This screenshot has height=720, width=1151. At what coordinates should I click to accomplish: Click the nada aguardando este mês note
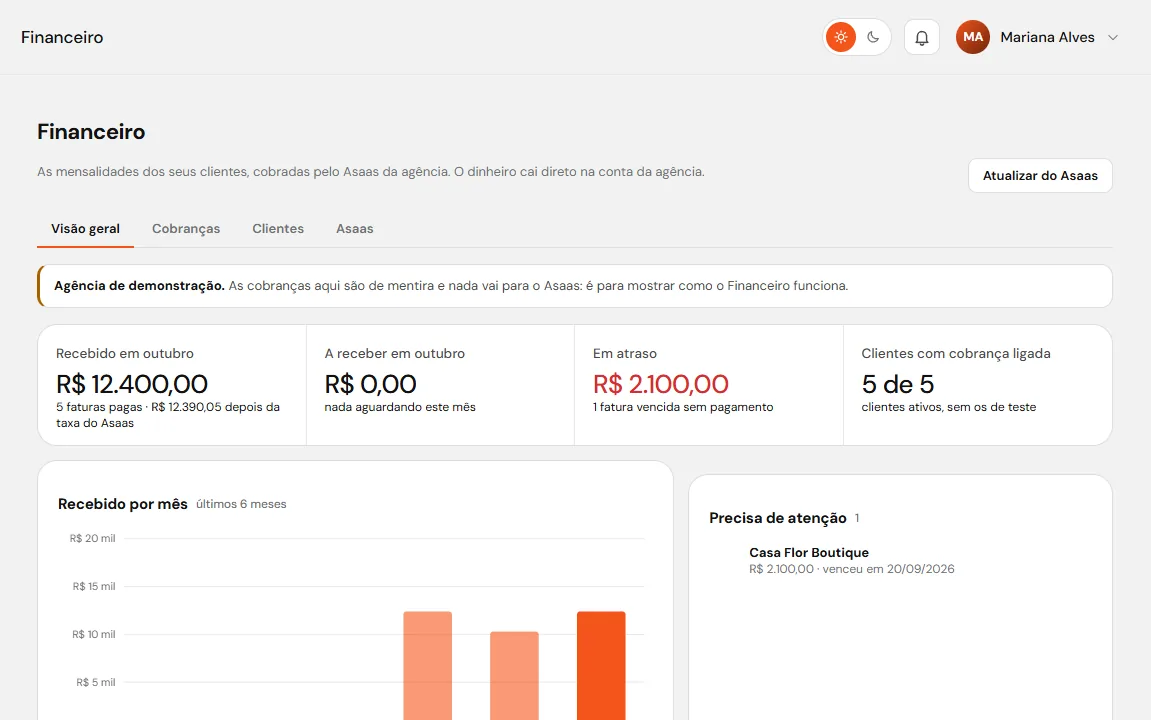click(400, 407)
